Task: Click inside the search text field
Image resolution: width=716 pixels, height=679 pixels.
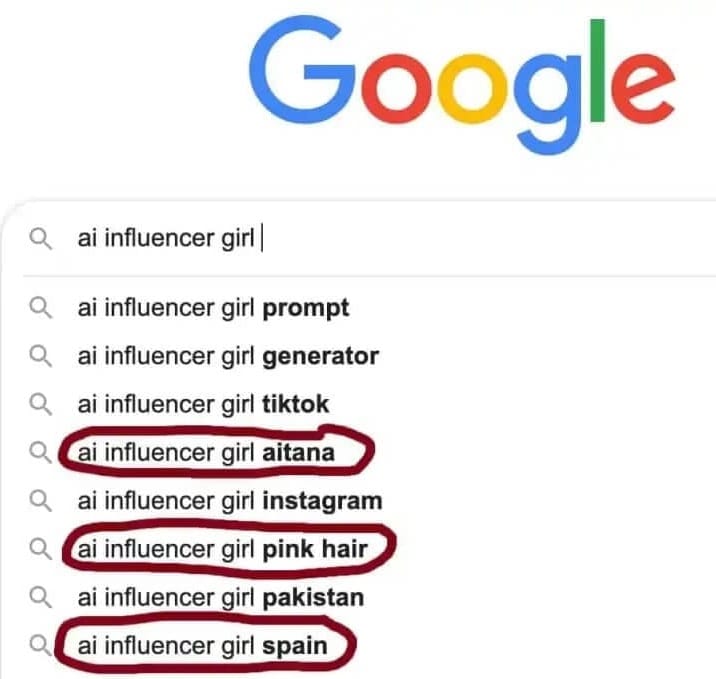Action: 168,240
